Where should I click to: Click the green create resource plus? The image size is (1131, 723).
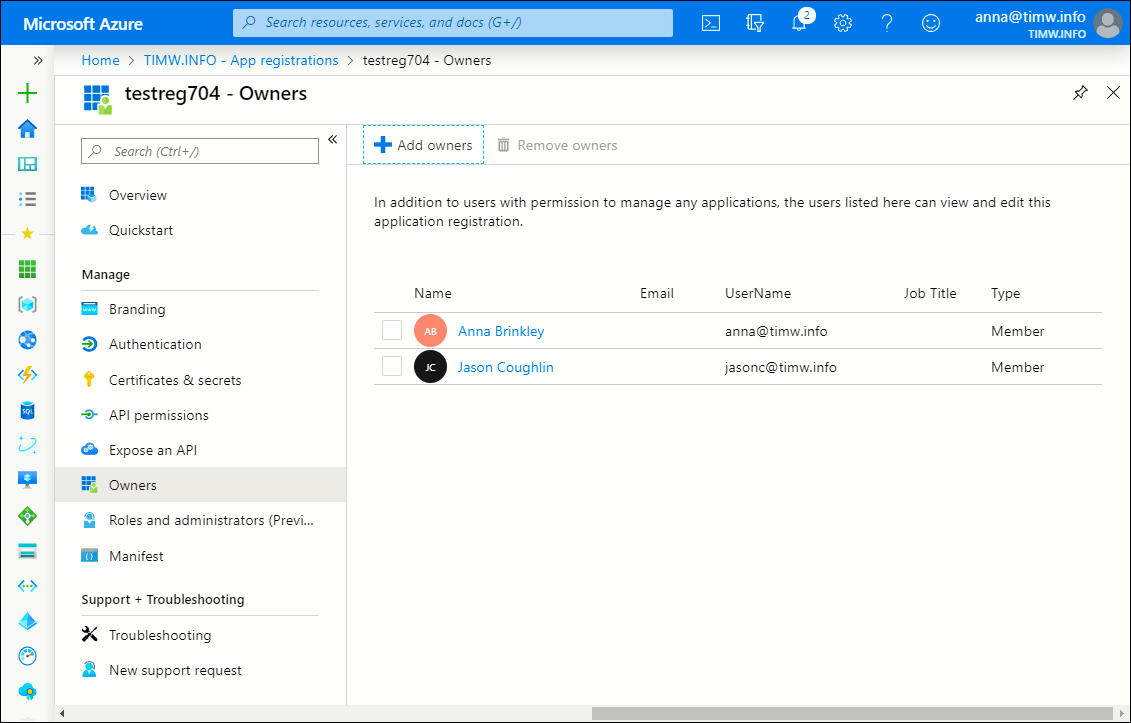click(28, 94)
